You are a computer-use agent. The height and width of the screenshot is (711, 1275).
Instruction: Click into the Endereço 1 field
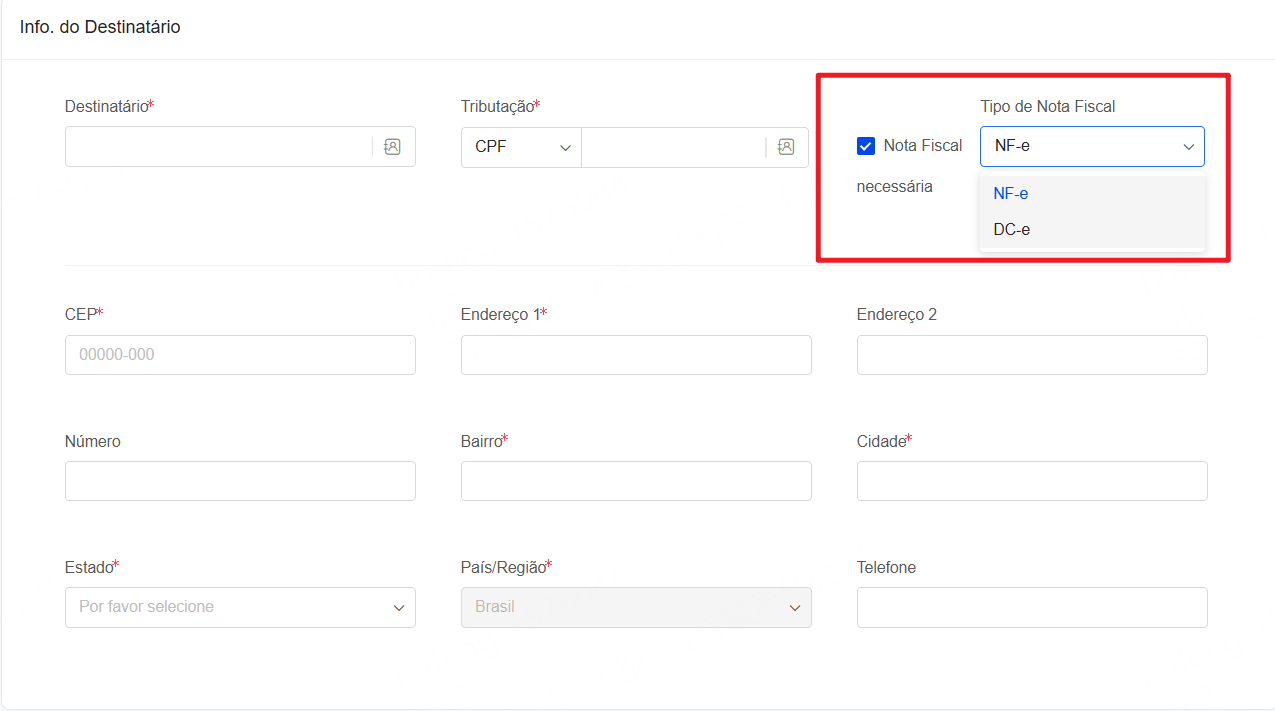pos(636,355)
